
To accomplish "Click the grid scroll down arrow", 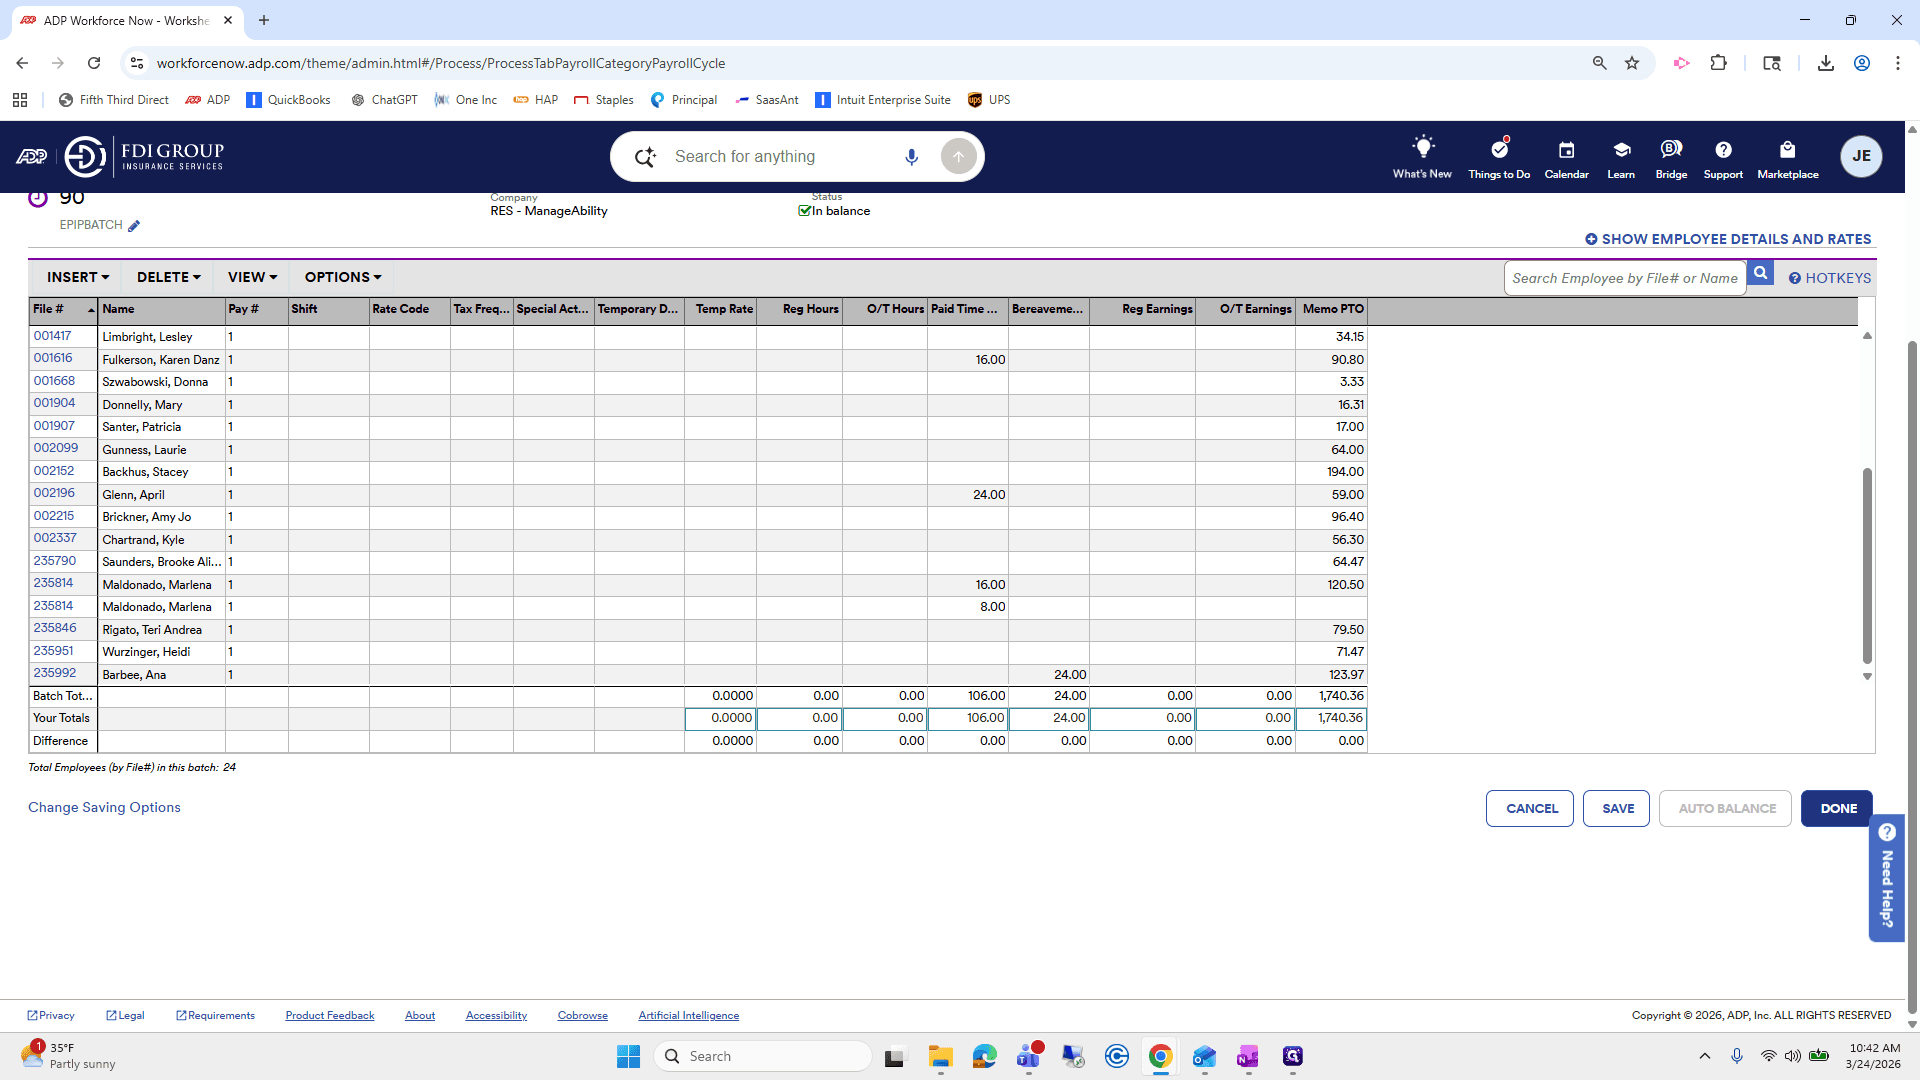I will tap(1866, 677).
